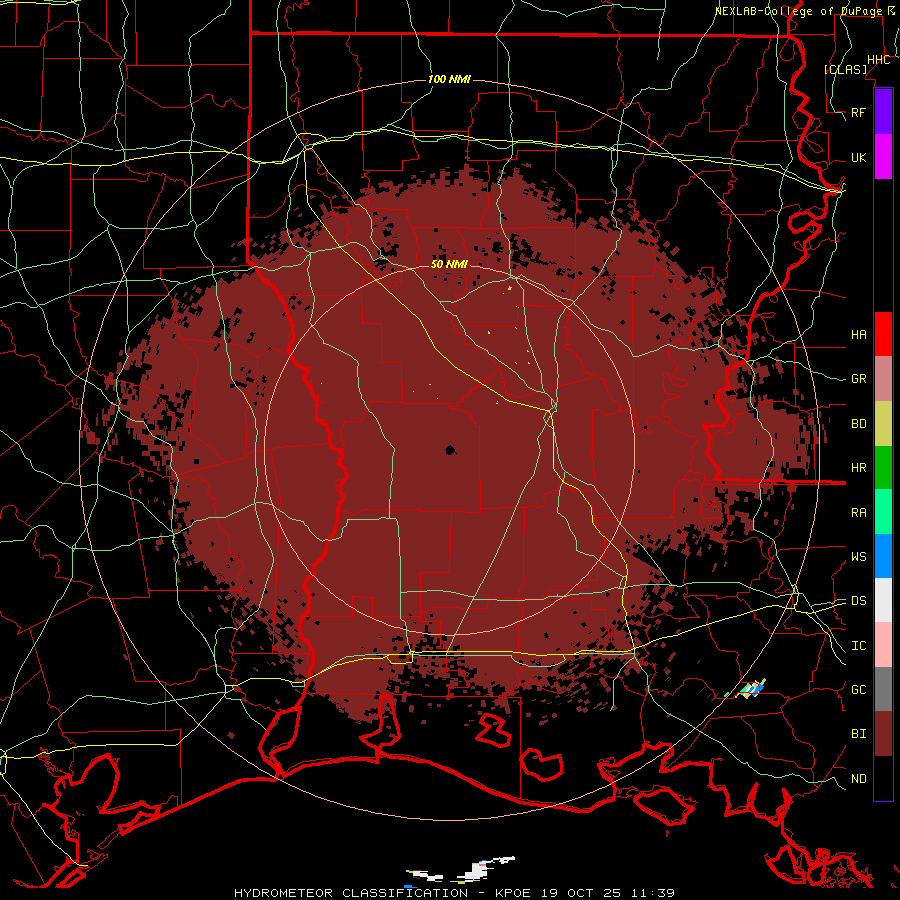Image resolution: width=900 pixels, height=900 pixels.
Task: Click the 'UK' legend label
Action: 858,158
